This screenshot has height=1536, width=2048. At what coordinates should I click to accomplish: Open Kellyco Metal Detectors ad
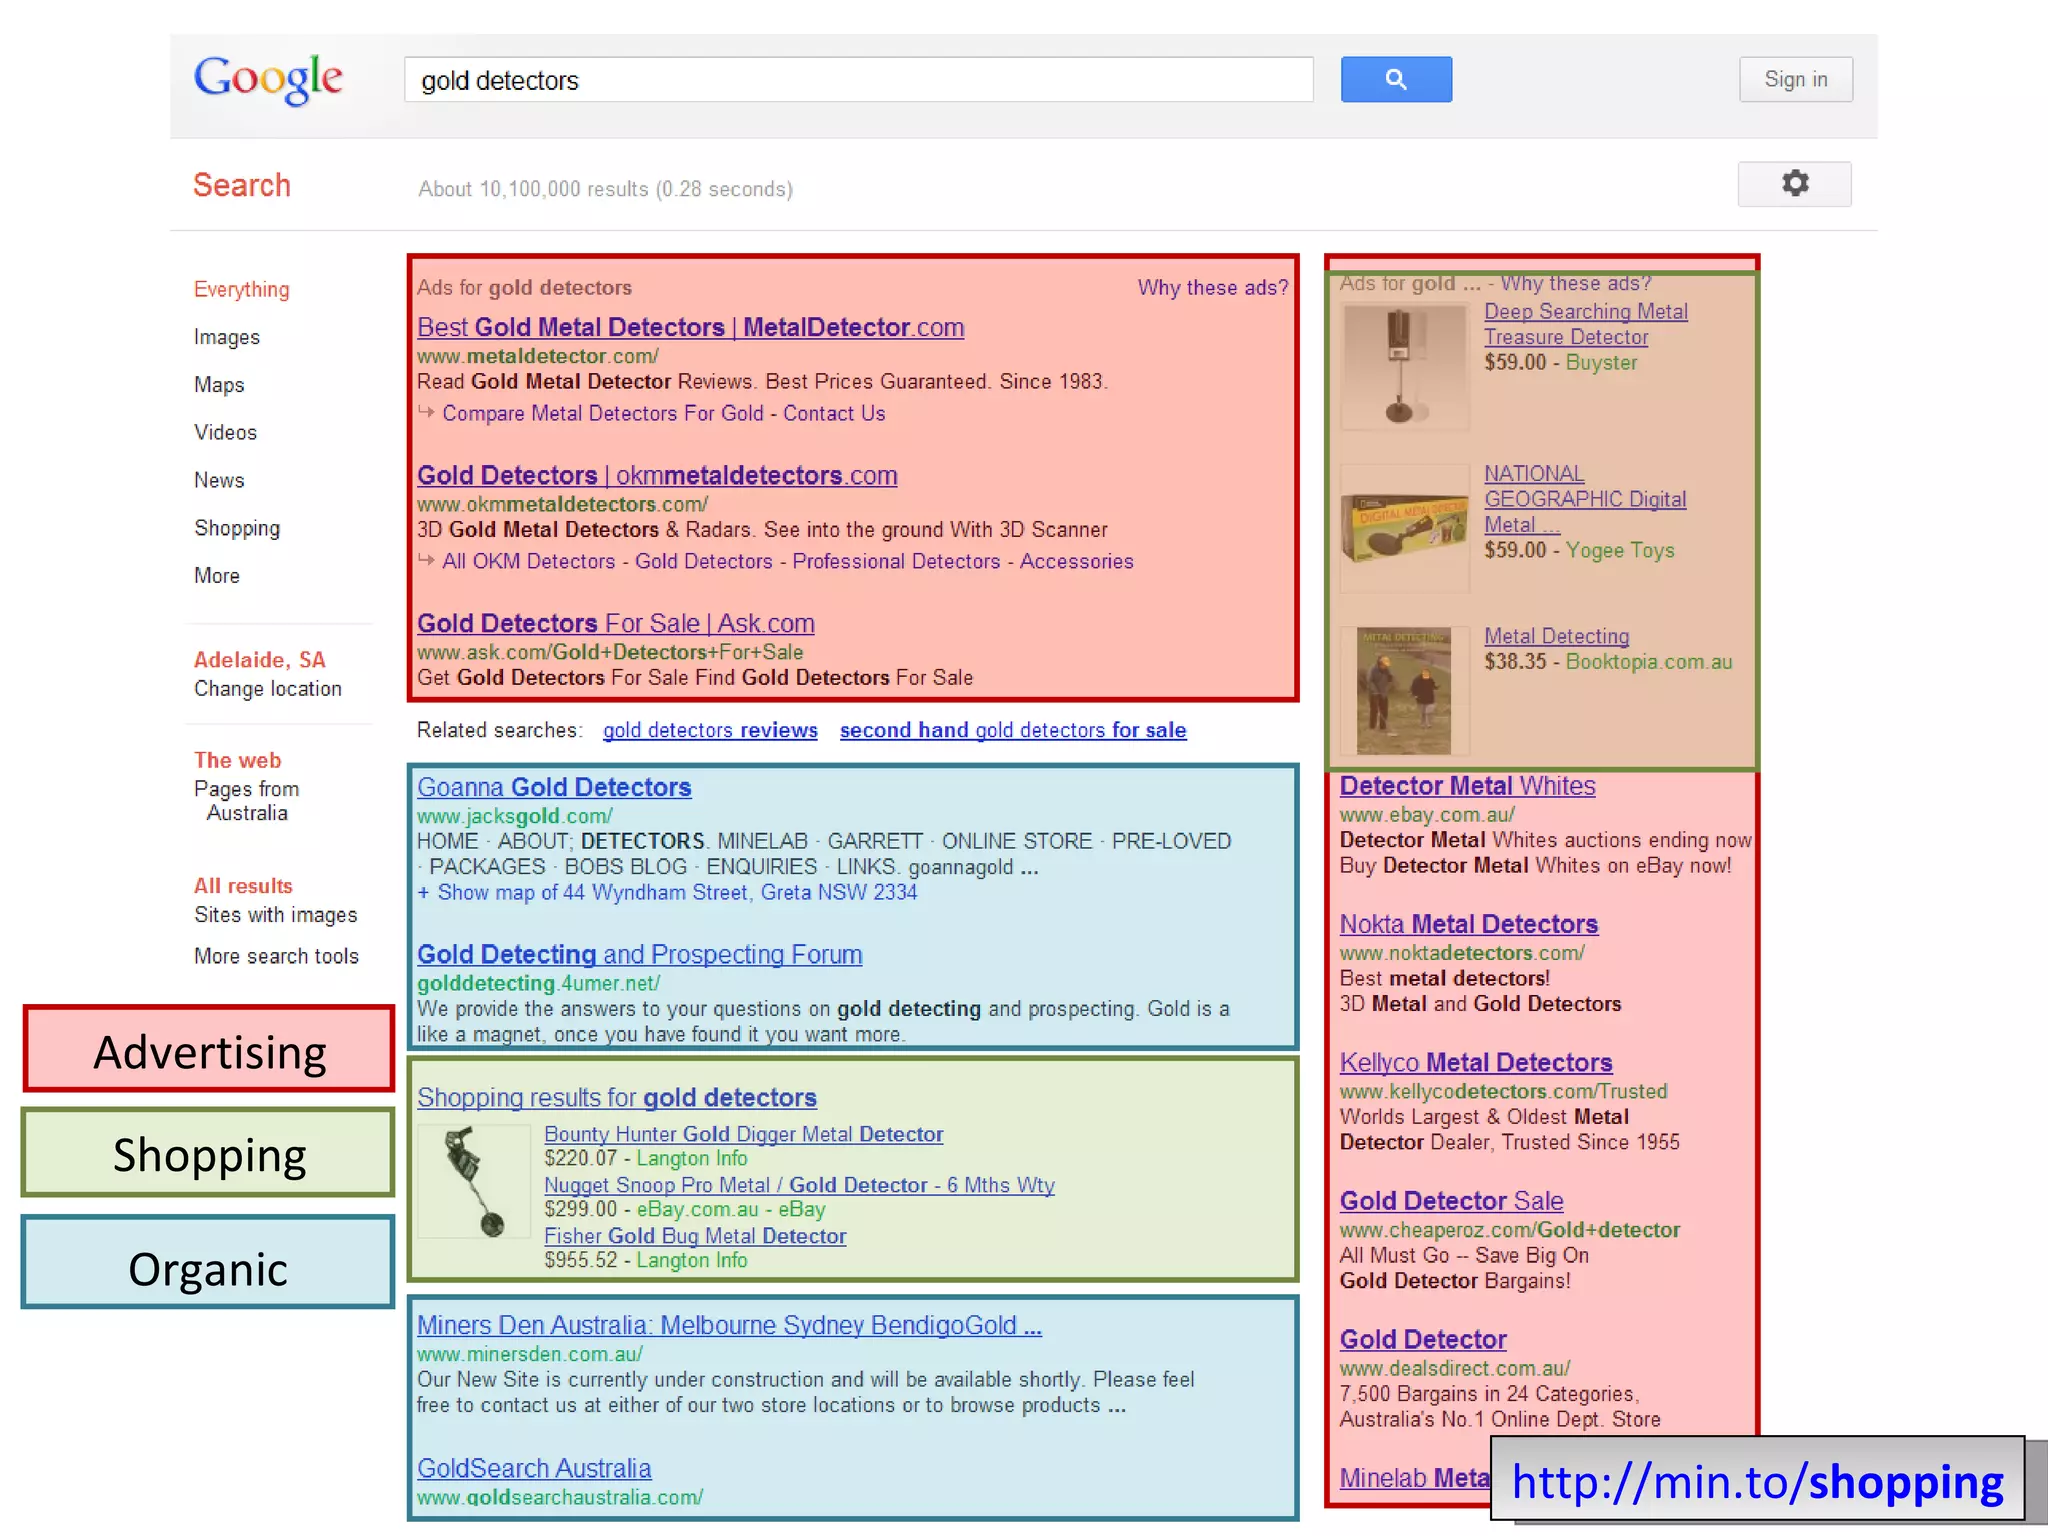[1476, 1062]
